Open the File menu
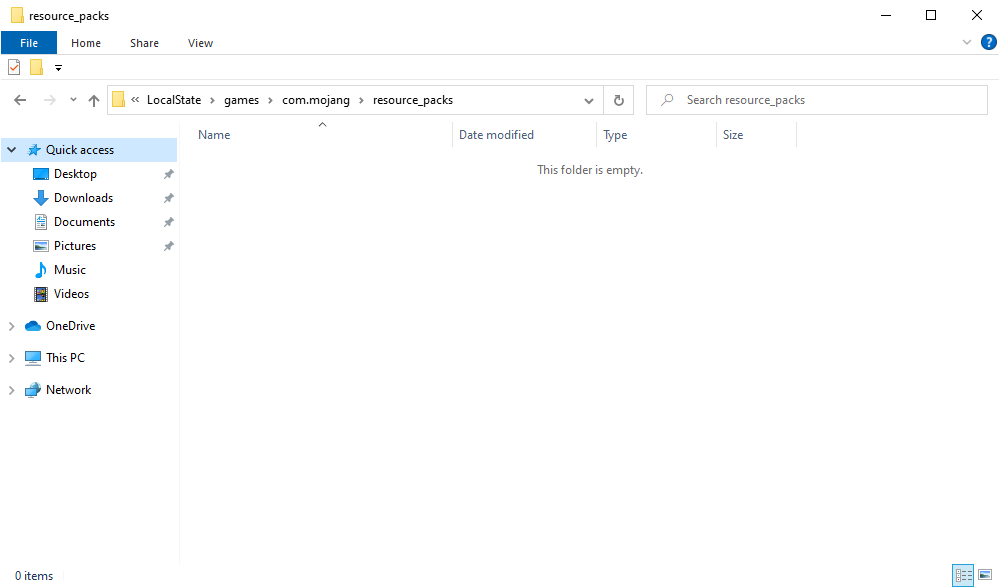 (x=29, y=43)
